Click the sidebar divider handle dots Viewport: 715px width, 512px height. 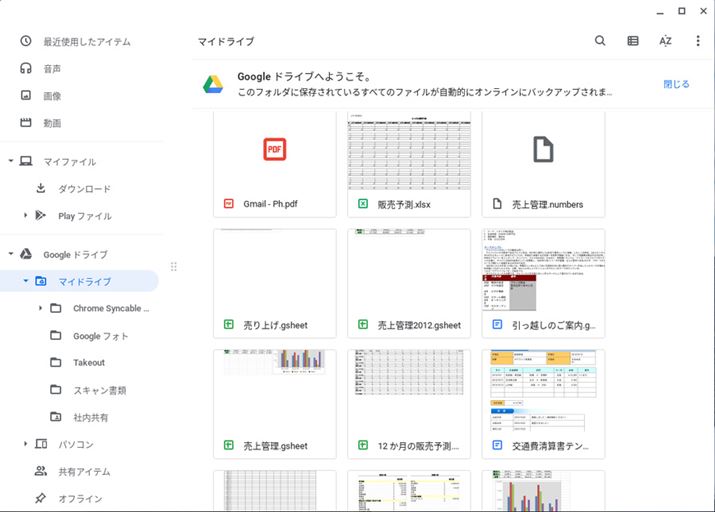click(x=173, y=267)
